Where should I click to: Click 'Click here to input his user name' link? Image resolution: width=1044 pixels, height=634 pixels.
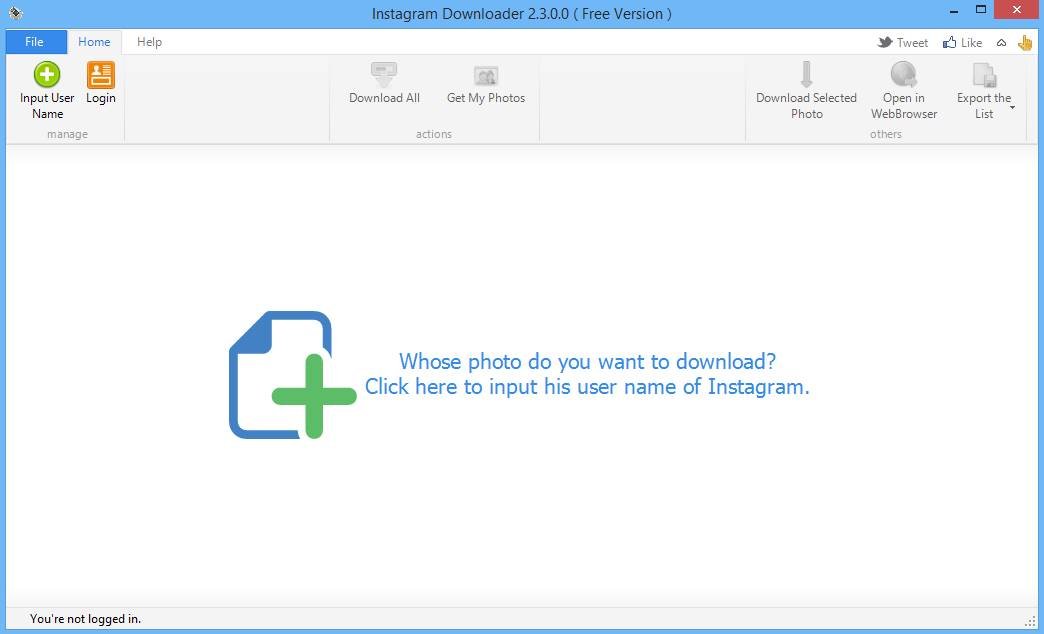[x=587, y=387]
